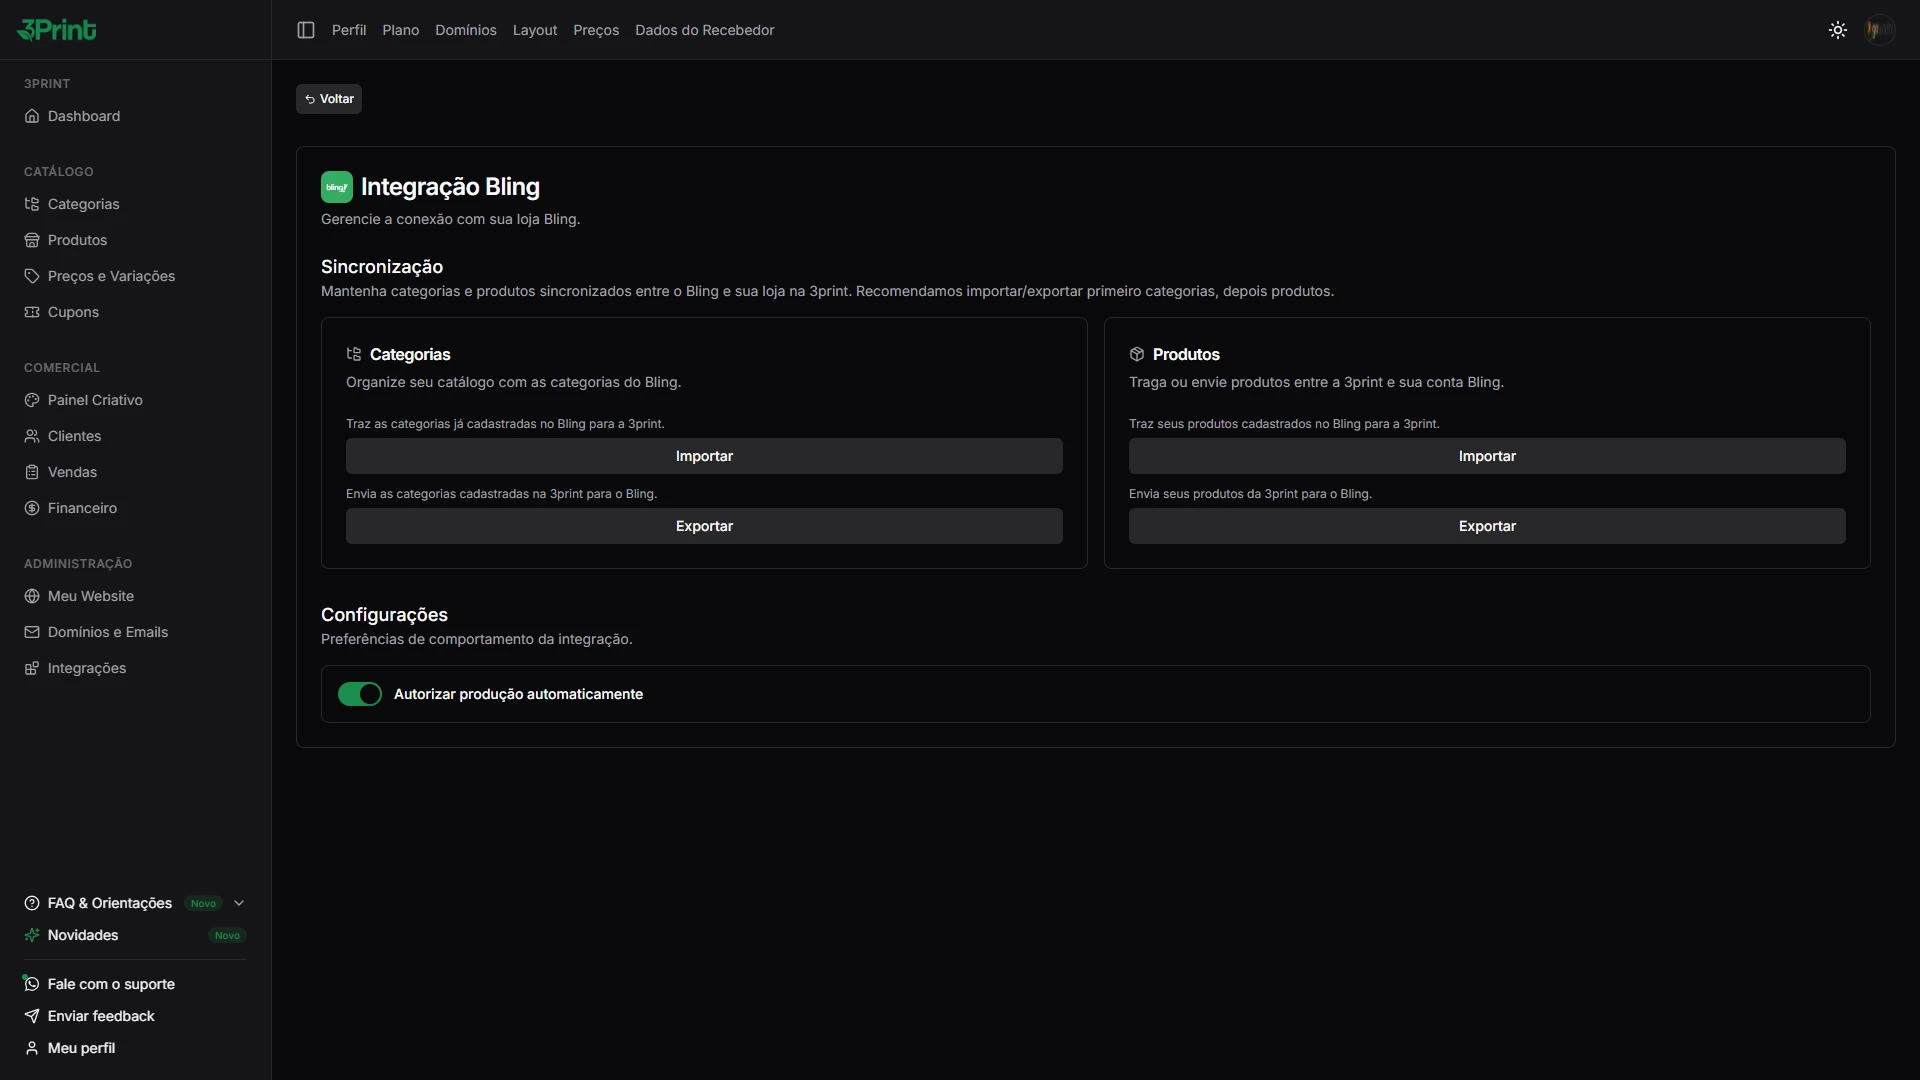Click the Novo badge beside Novidades
1920x1080 pixels.
[x=227, y=935]
